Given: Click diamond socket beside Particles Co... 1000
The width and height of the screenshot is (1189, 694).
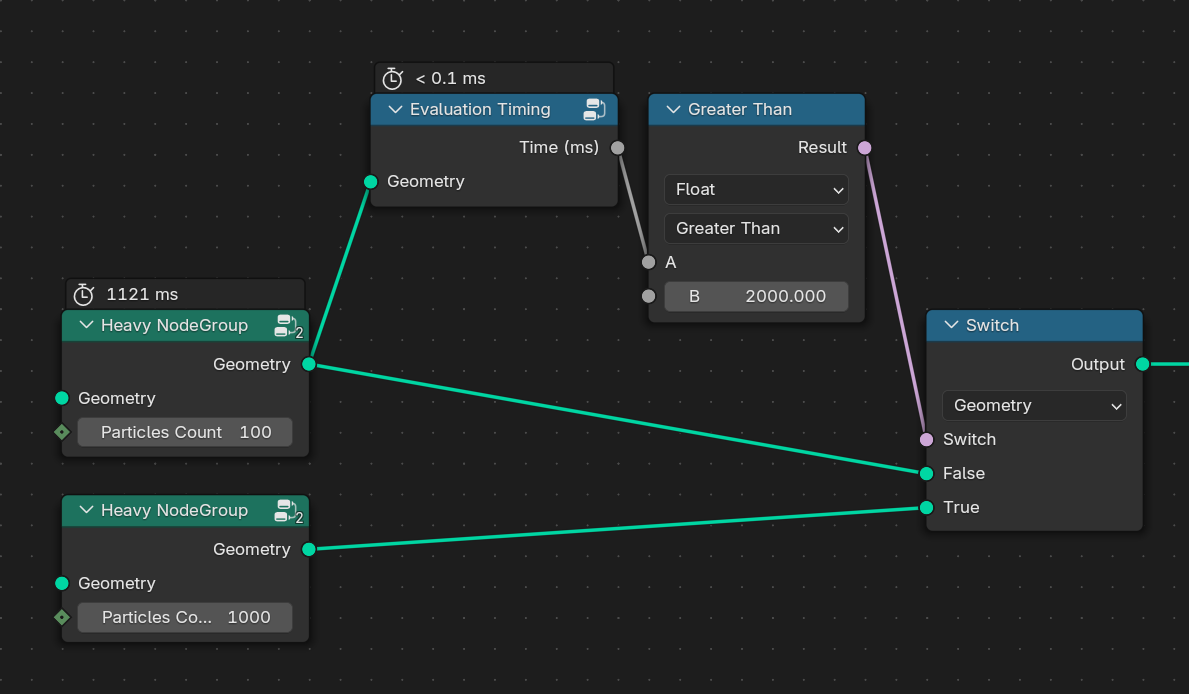Looking at the screenshot, I should tap(62, 617).
